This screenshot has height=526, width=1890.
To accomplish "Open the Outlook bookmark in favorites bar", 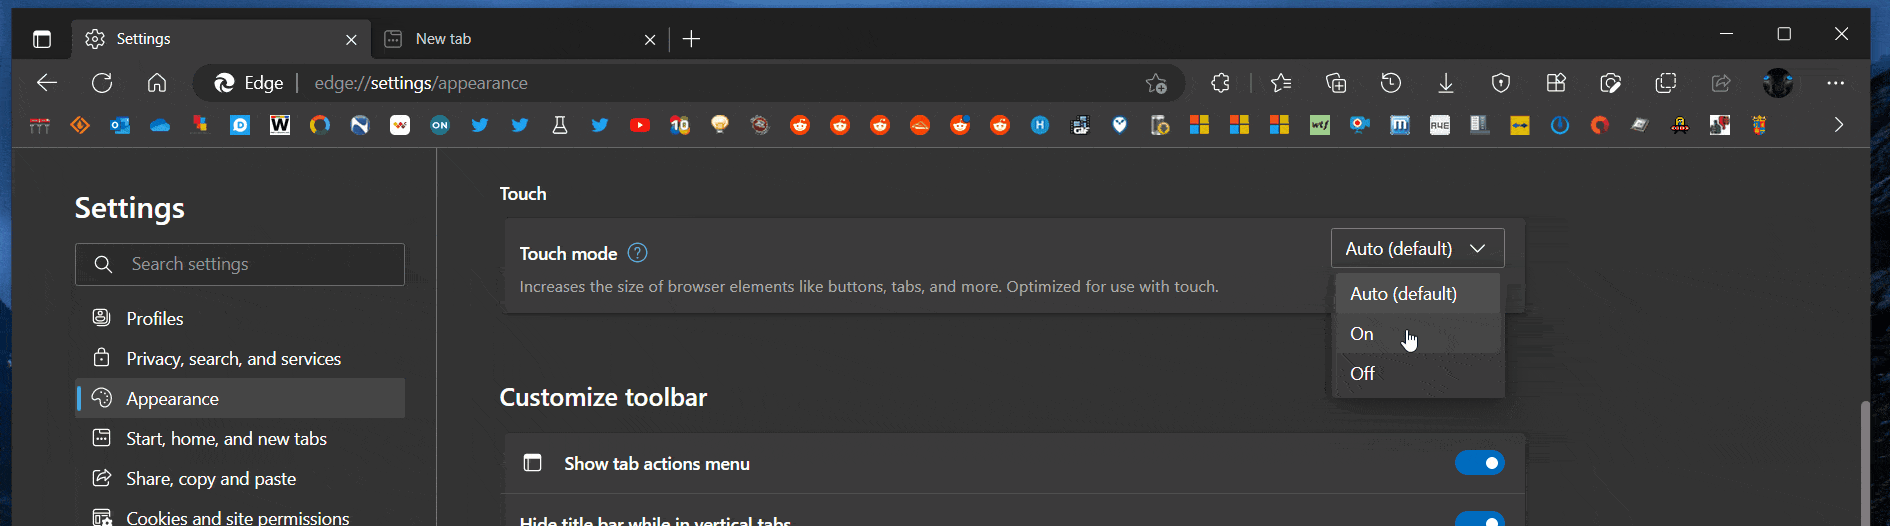I will tap(120, 125).
